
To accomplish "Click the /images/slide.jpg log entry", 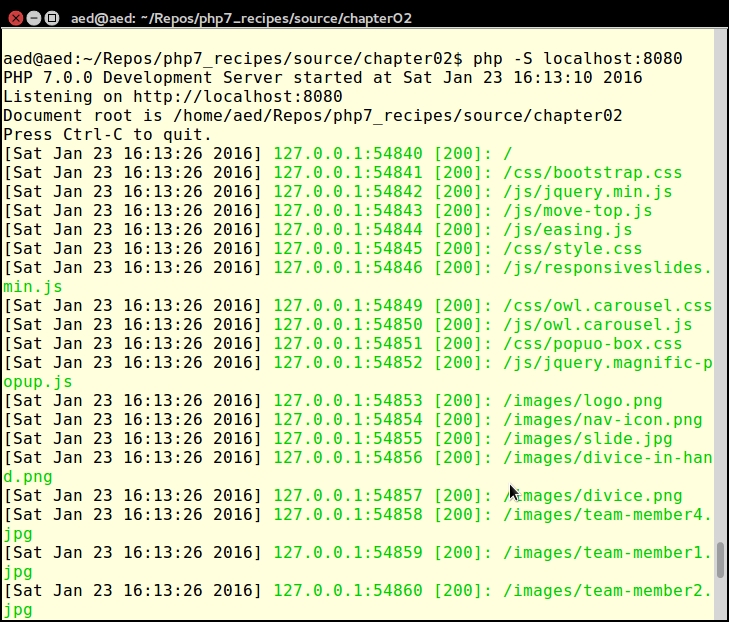I will click(588, 439).
